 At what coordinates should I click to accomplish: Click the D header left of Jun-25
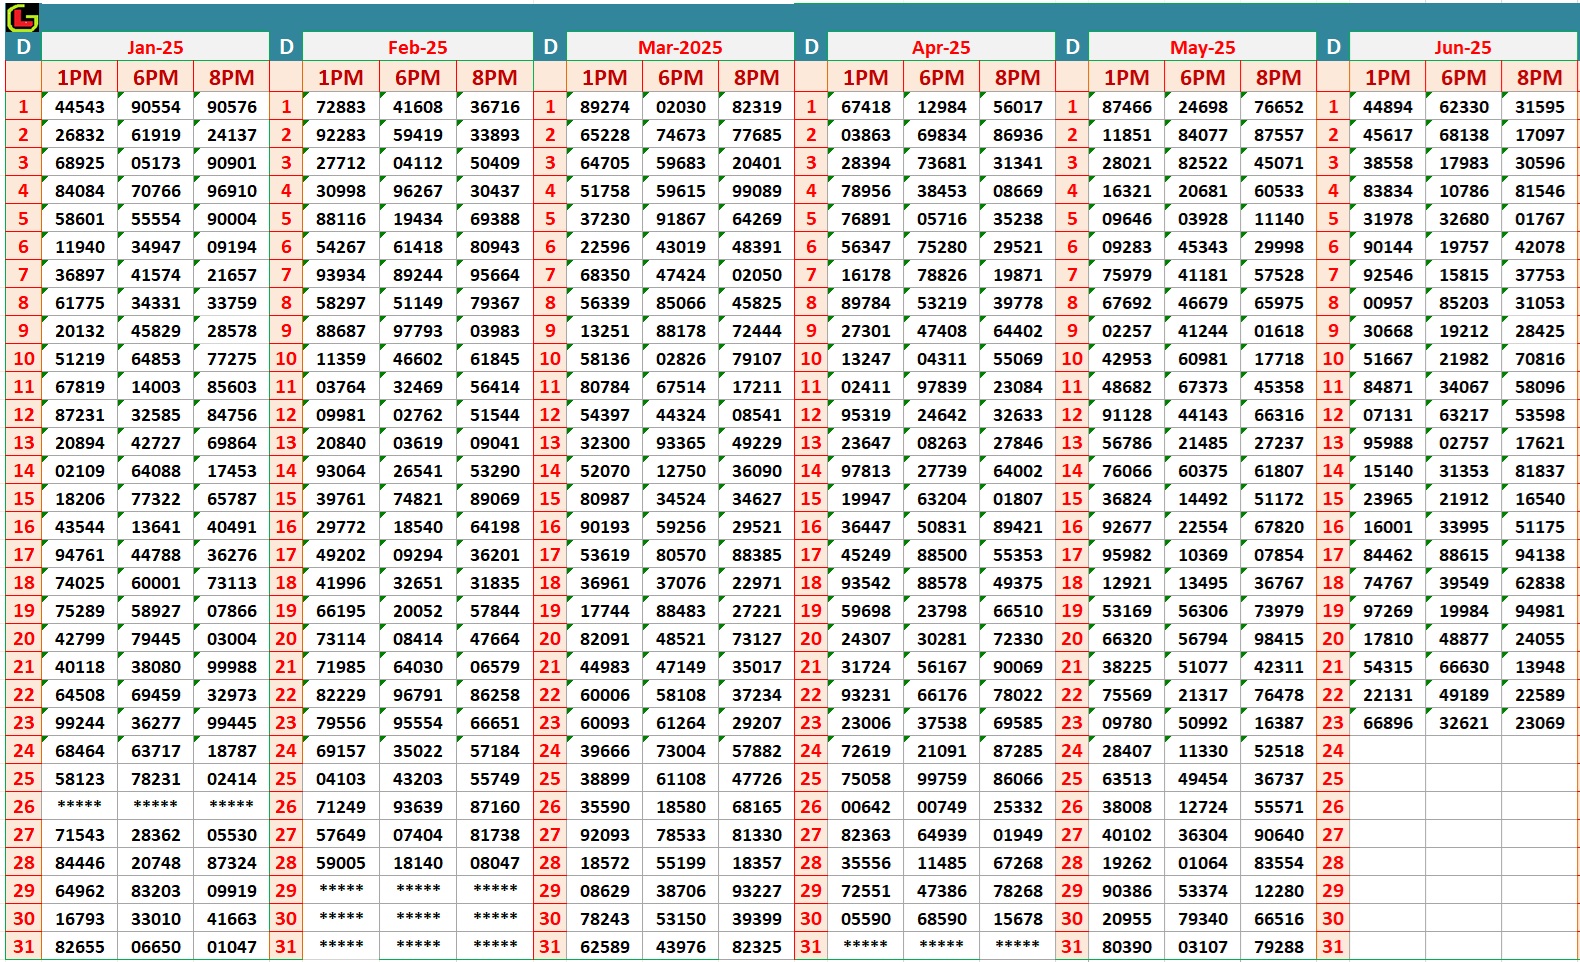1333,47
